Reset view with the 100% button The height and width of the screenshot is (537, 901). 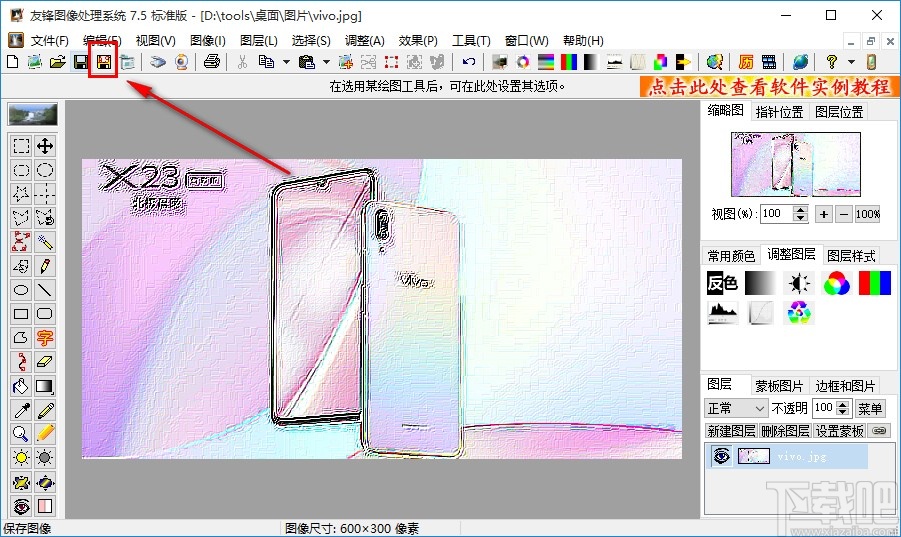coord(867,214)
